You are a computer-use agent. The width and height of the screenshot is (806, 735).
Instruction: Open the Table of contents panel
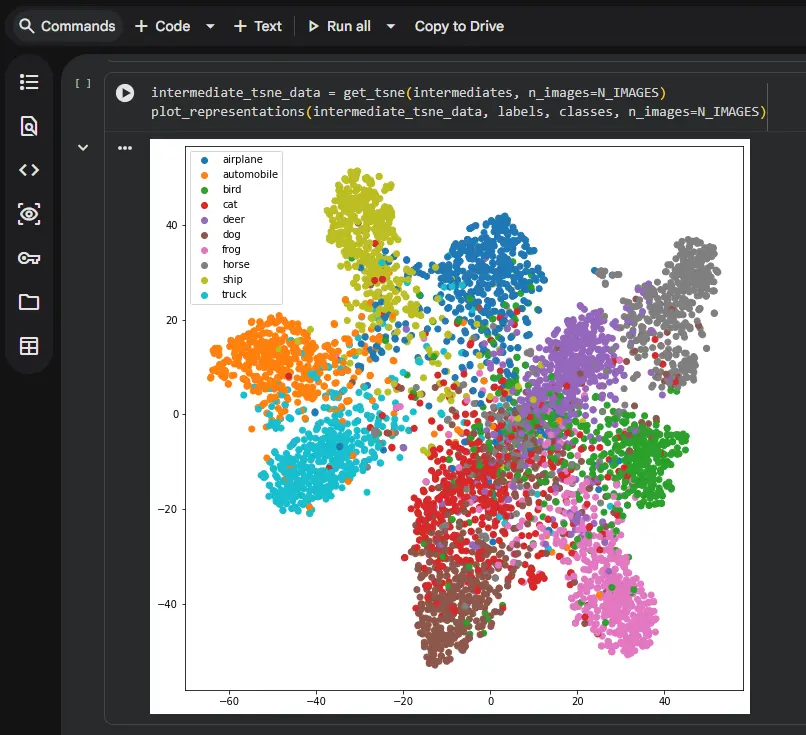click(x=29, y=82)
